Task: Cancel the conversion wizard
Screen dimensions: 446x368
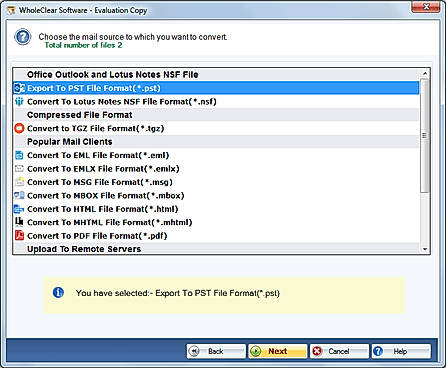Action: [339, 351]
